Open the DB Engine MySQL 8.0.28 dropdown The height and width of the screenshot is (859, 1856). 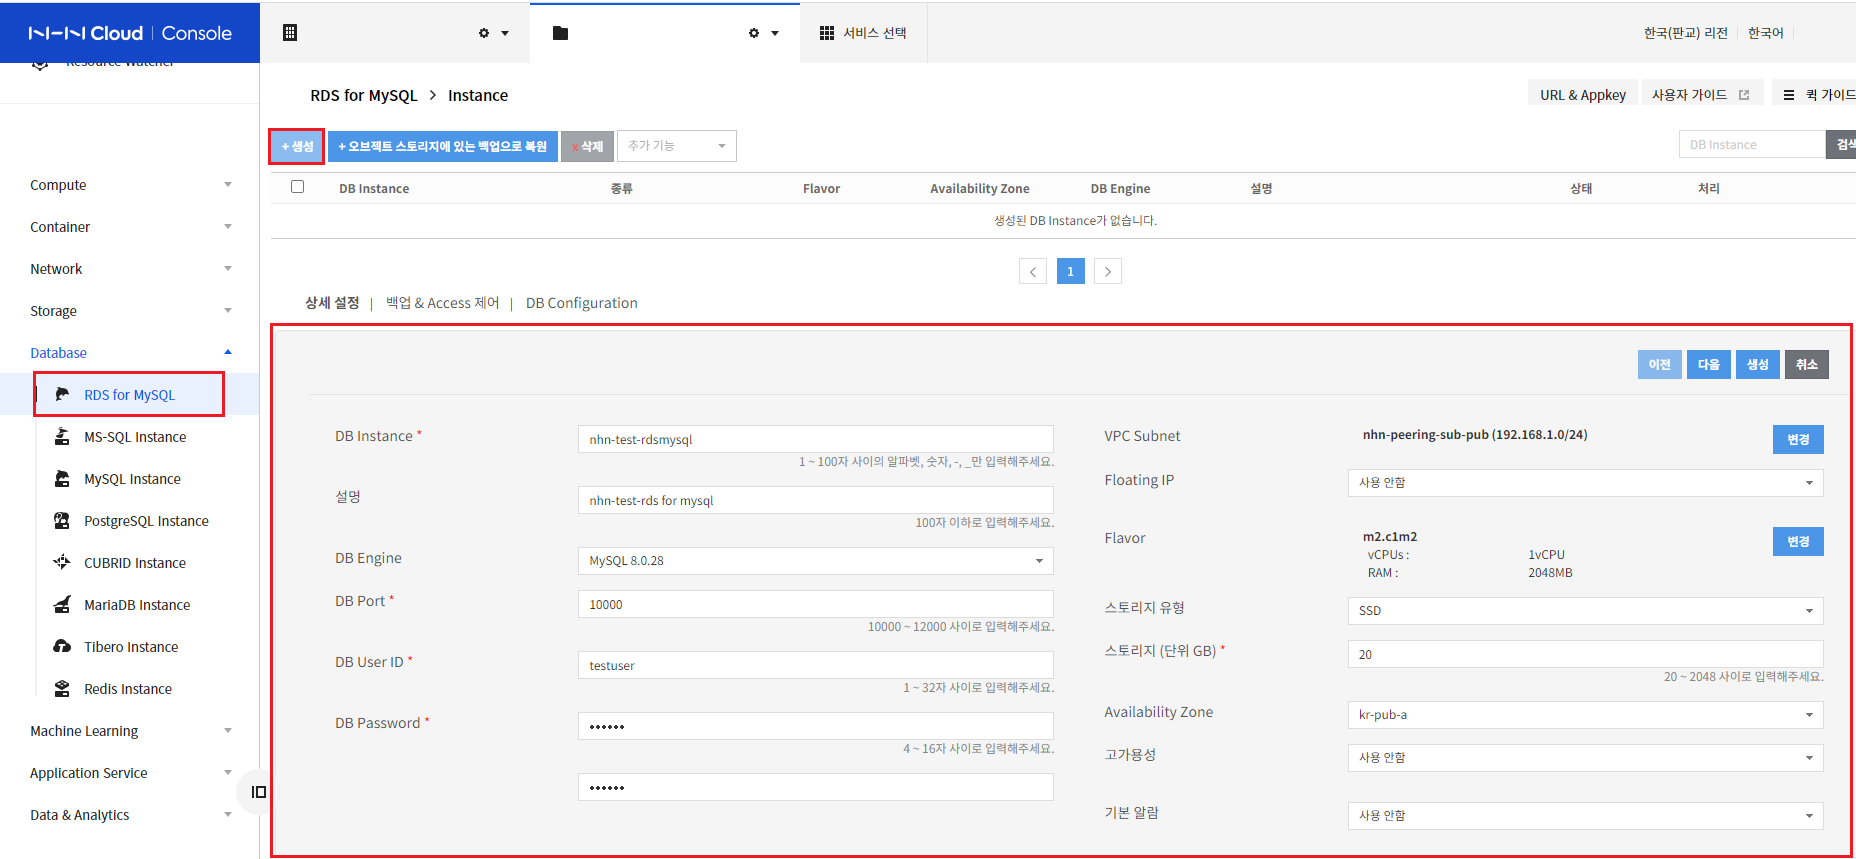[x=815, y=561]
